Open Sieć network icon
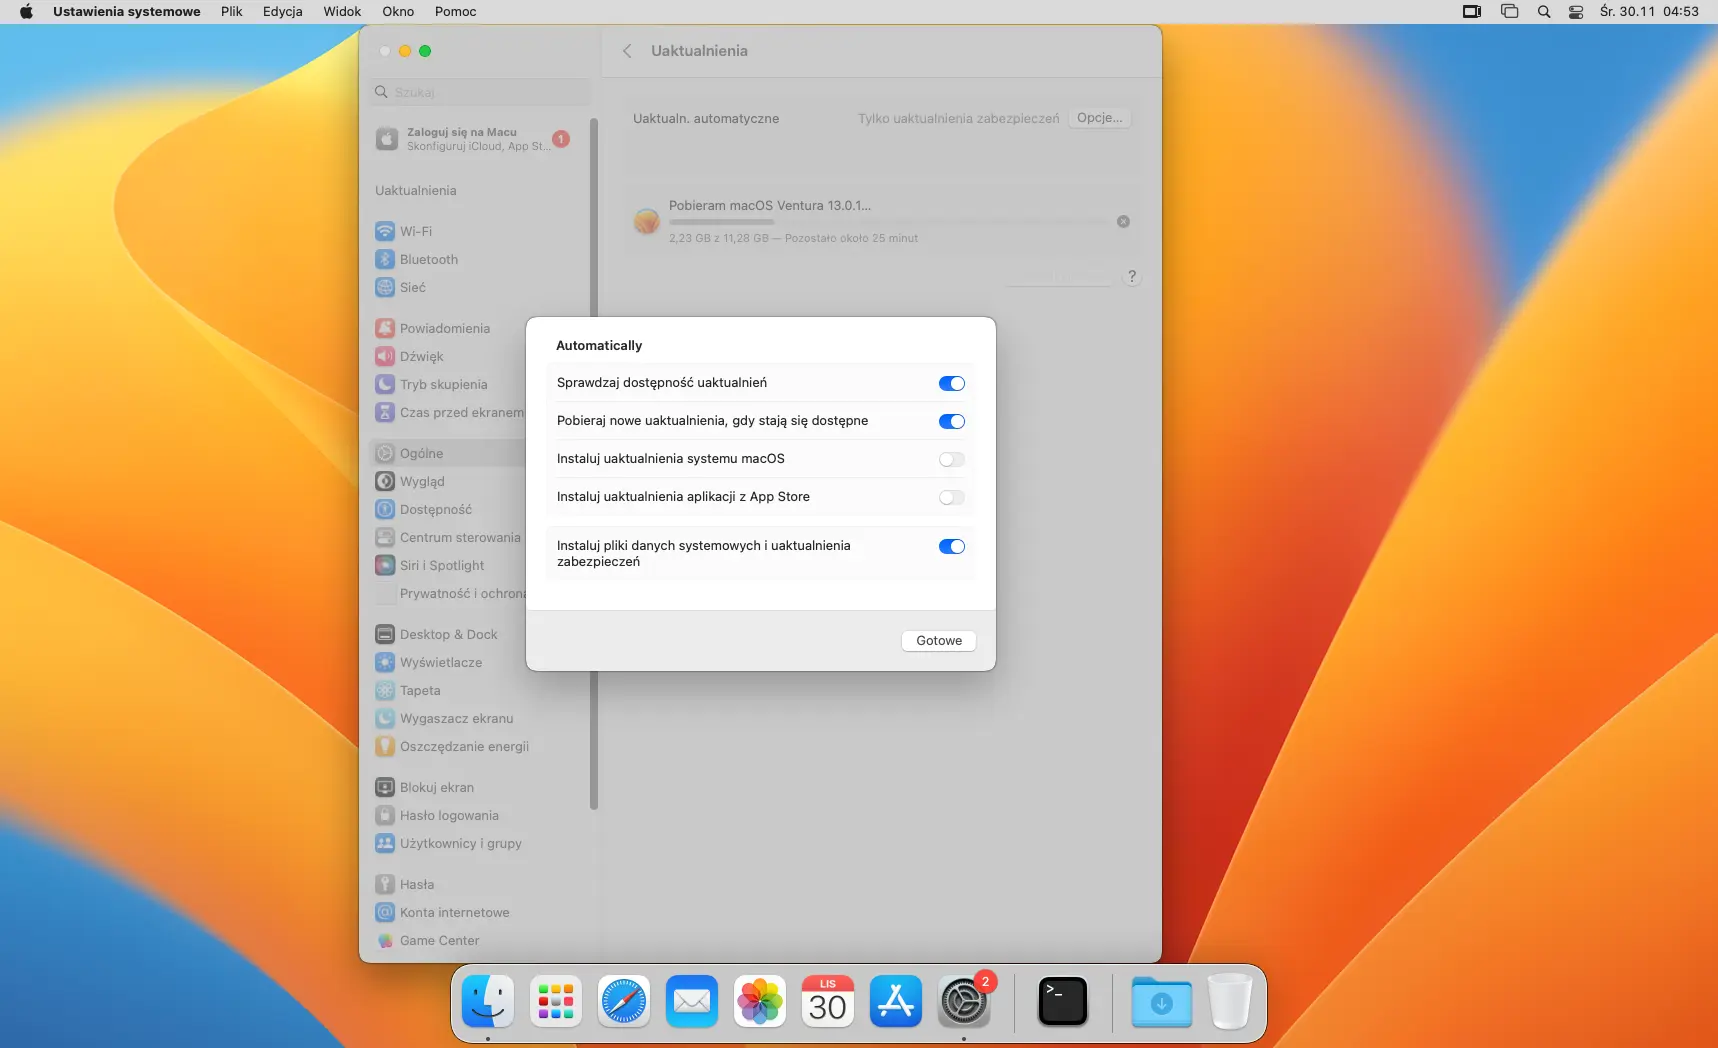The height and width of the screenshot is (1048, 1718). pyautogui.click(x=385, y=287)
